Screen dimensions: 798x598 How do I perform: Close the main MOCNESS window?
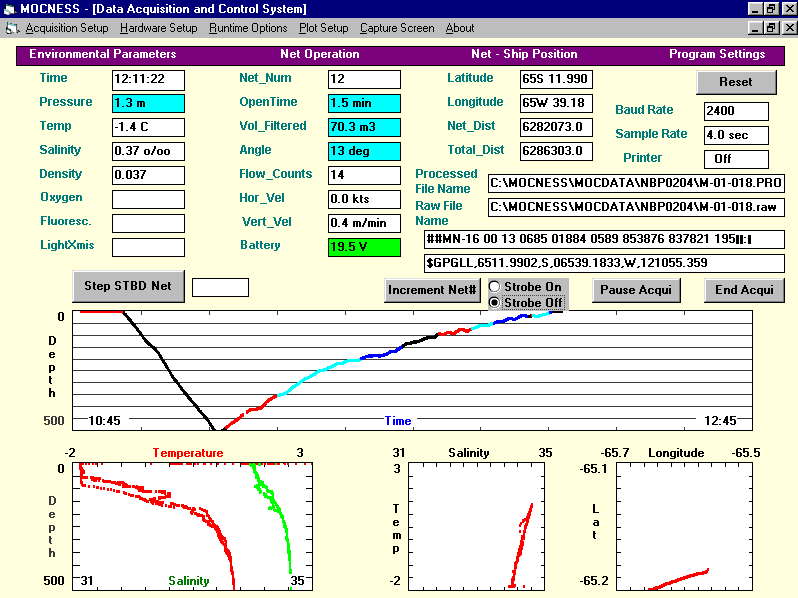[789, 9]
